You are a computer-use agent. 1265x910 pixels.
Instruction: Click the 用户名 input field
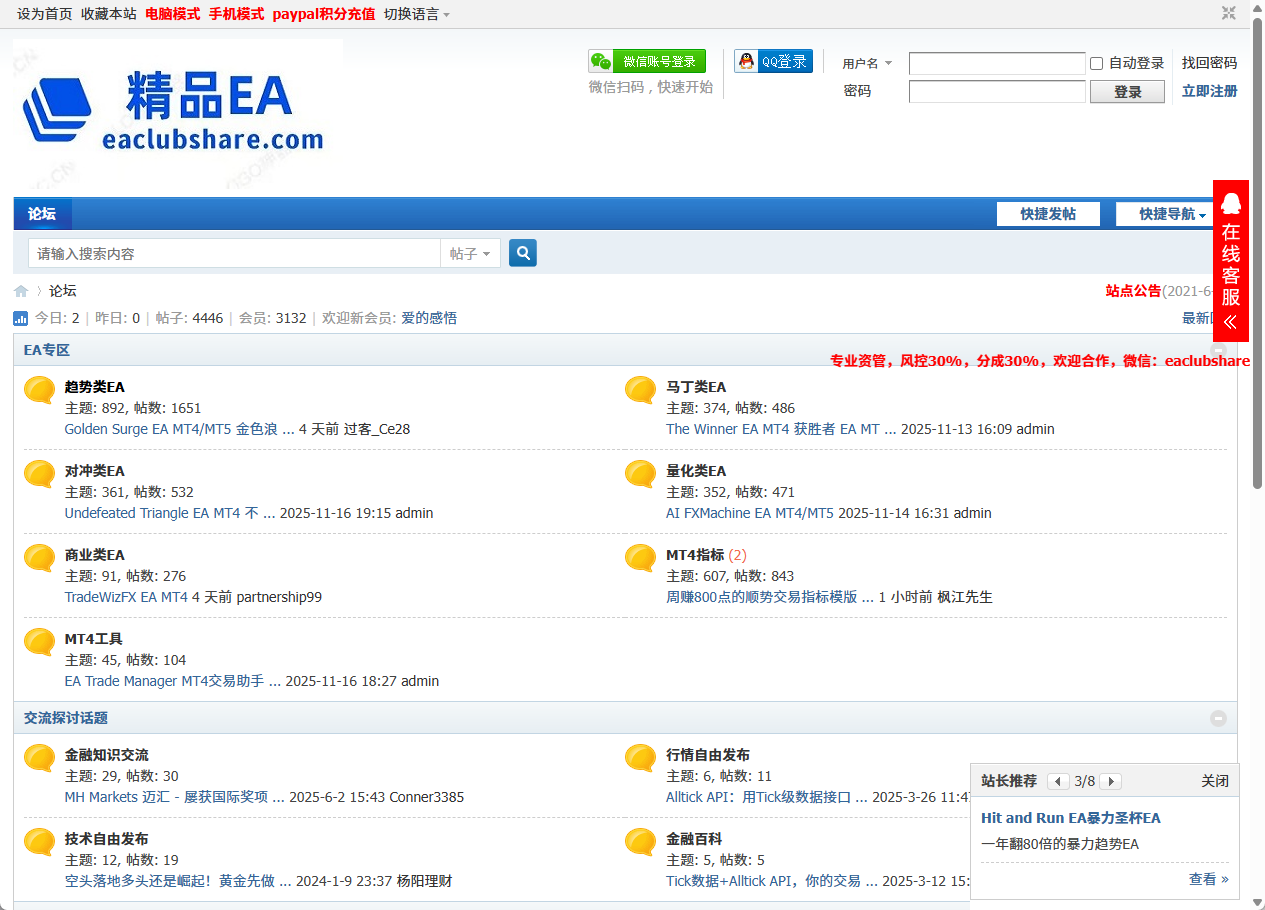click(x=996, y=63)
